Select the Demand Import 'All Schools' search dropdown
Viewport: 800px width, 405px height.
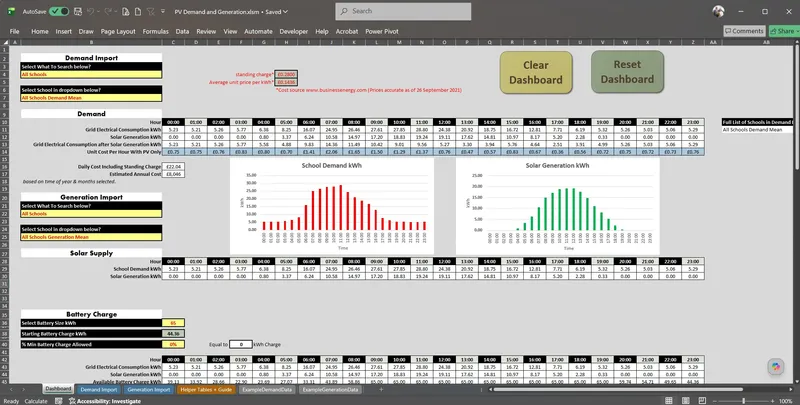coord(91,74)
